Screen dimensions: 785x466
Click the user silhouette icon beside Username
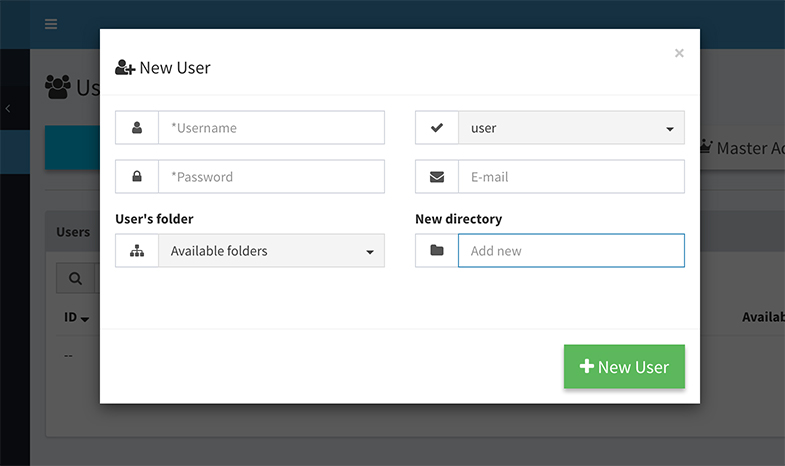tap(137, 128)
